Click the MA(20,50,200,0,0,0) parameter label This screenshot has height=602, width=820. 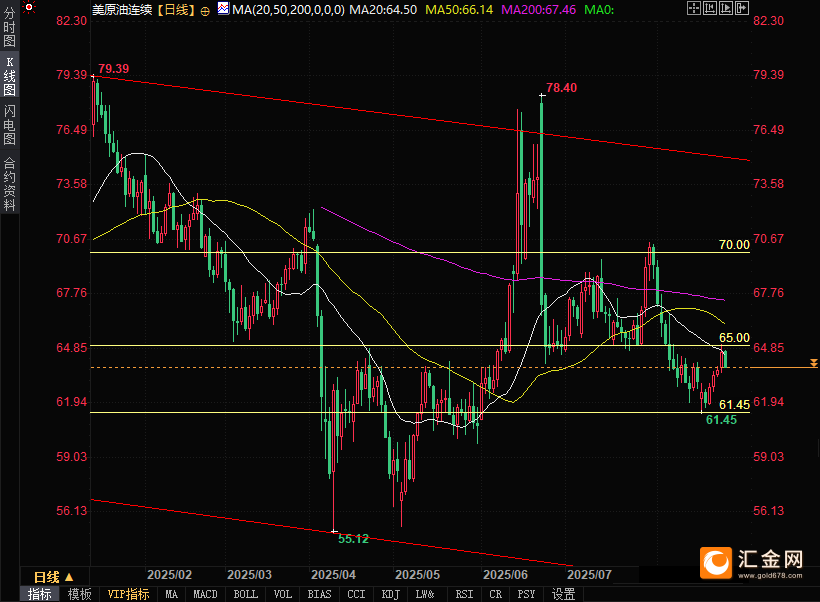[x=288, y=9]
